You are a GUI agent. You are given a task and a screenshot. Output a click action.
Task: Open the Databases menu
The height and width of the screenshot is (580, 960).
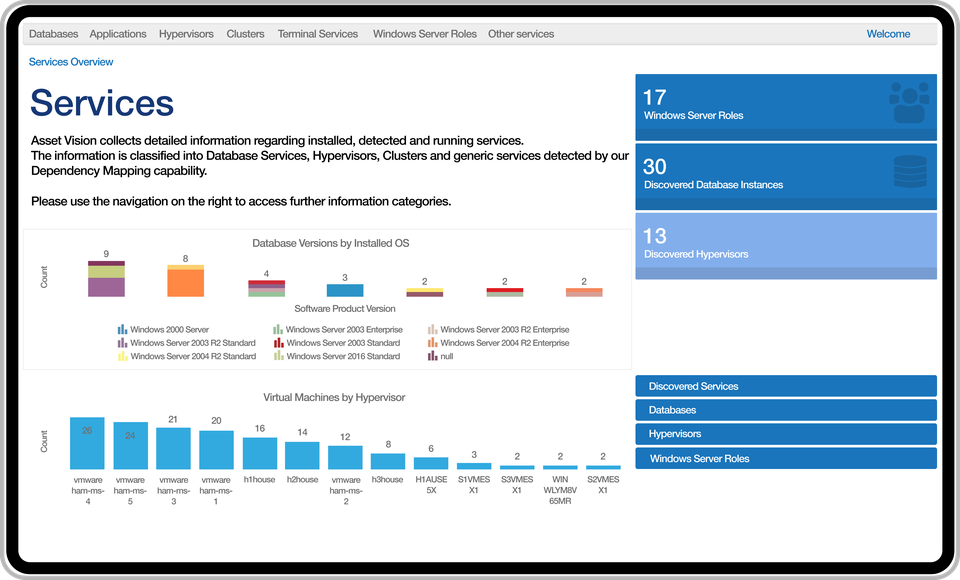coord(53,34)
